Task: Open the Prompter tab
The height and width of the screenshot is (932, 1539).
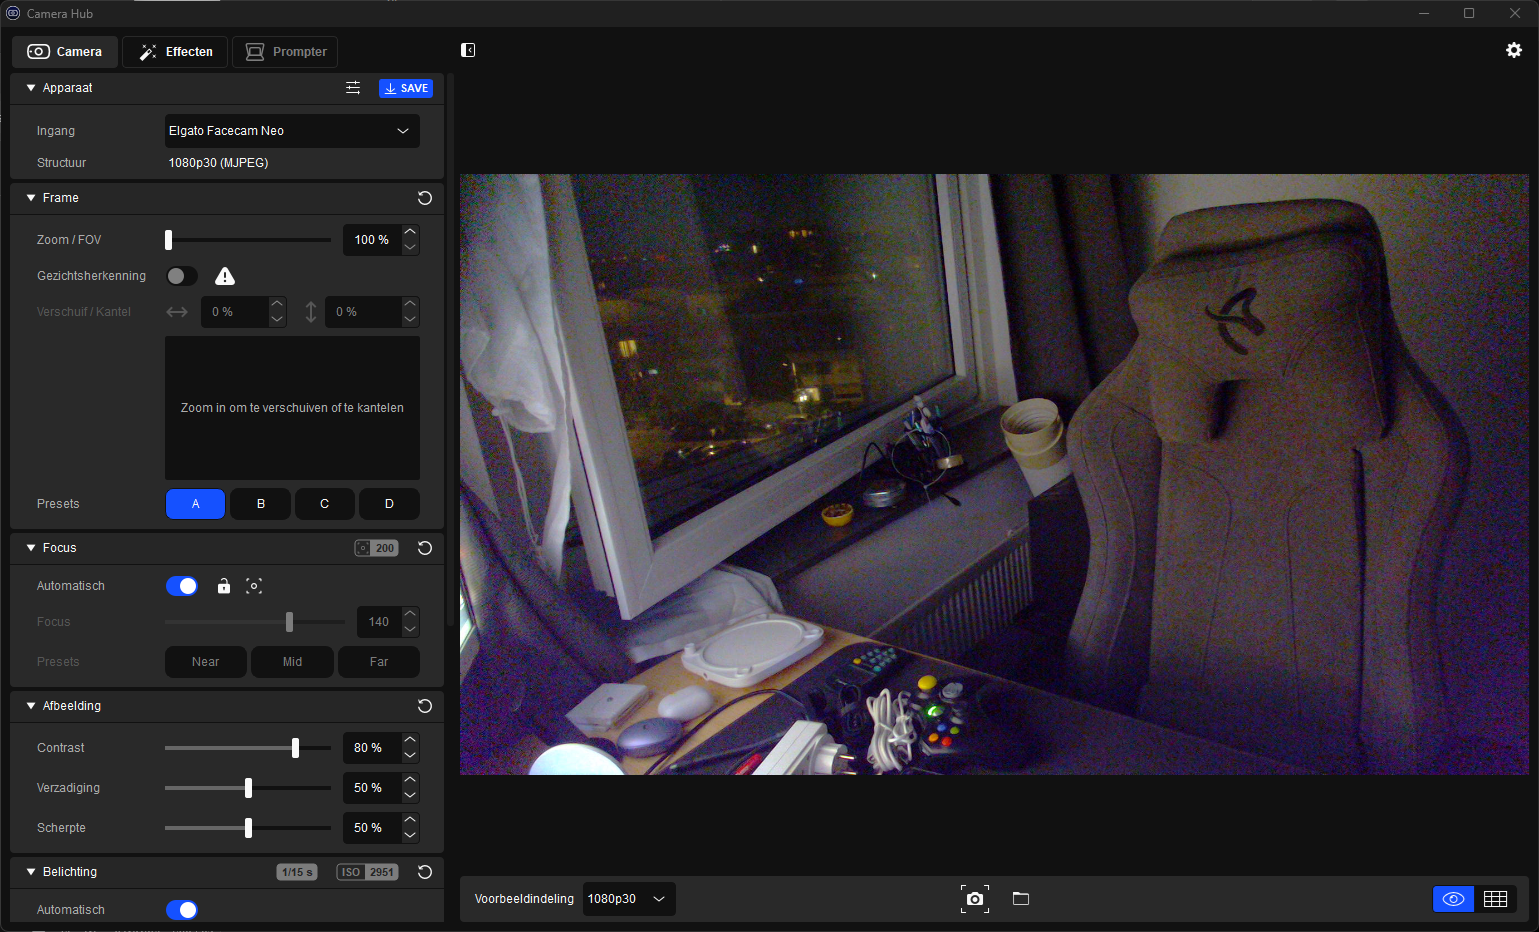Action: 285,52
